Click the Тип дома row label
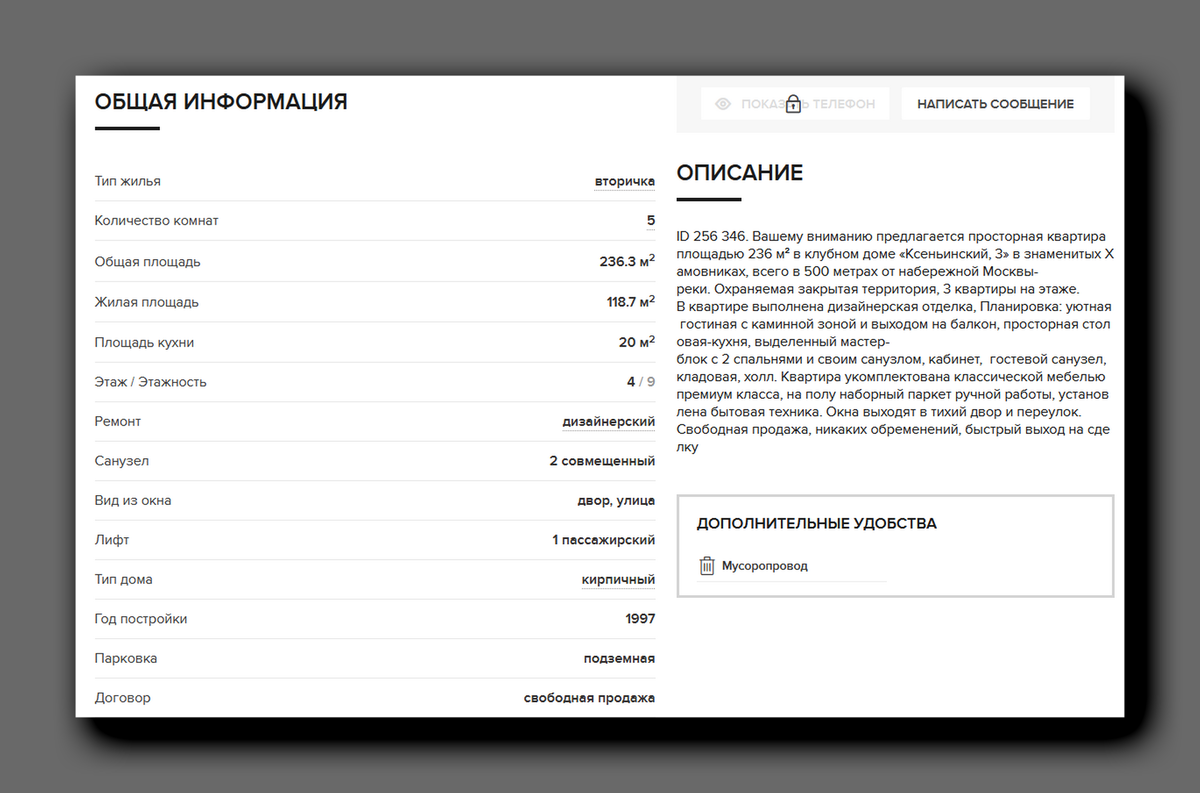 click(x=124, y=580)
